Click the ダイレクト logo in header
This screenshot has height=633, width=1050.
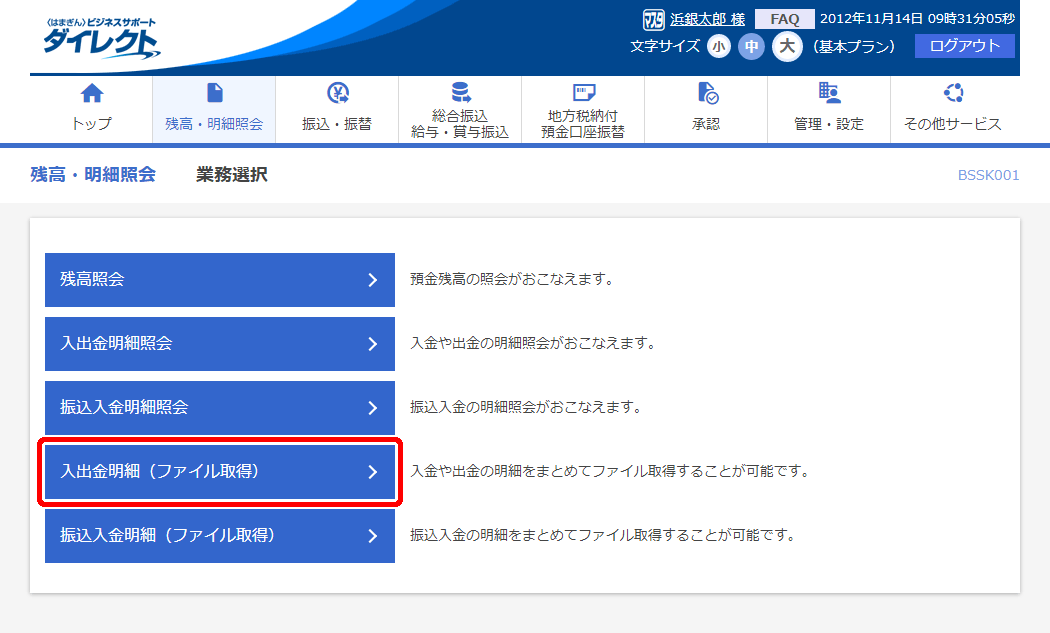100,38
